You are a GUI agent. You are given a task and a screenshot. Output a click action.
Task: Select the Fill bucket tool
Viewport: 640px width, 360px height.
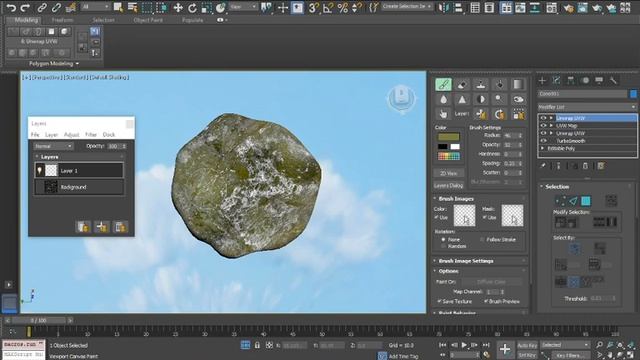point(499,84)
